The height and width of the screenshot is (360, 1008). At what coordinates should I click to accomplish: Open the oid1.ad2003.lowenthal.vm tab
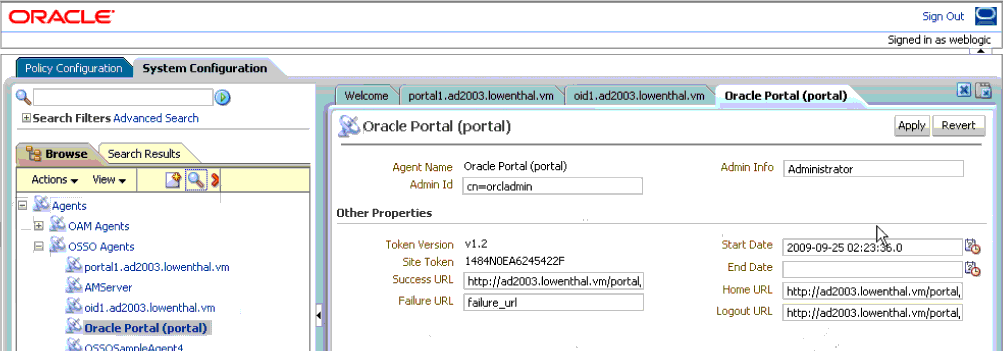pos(639,96)
